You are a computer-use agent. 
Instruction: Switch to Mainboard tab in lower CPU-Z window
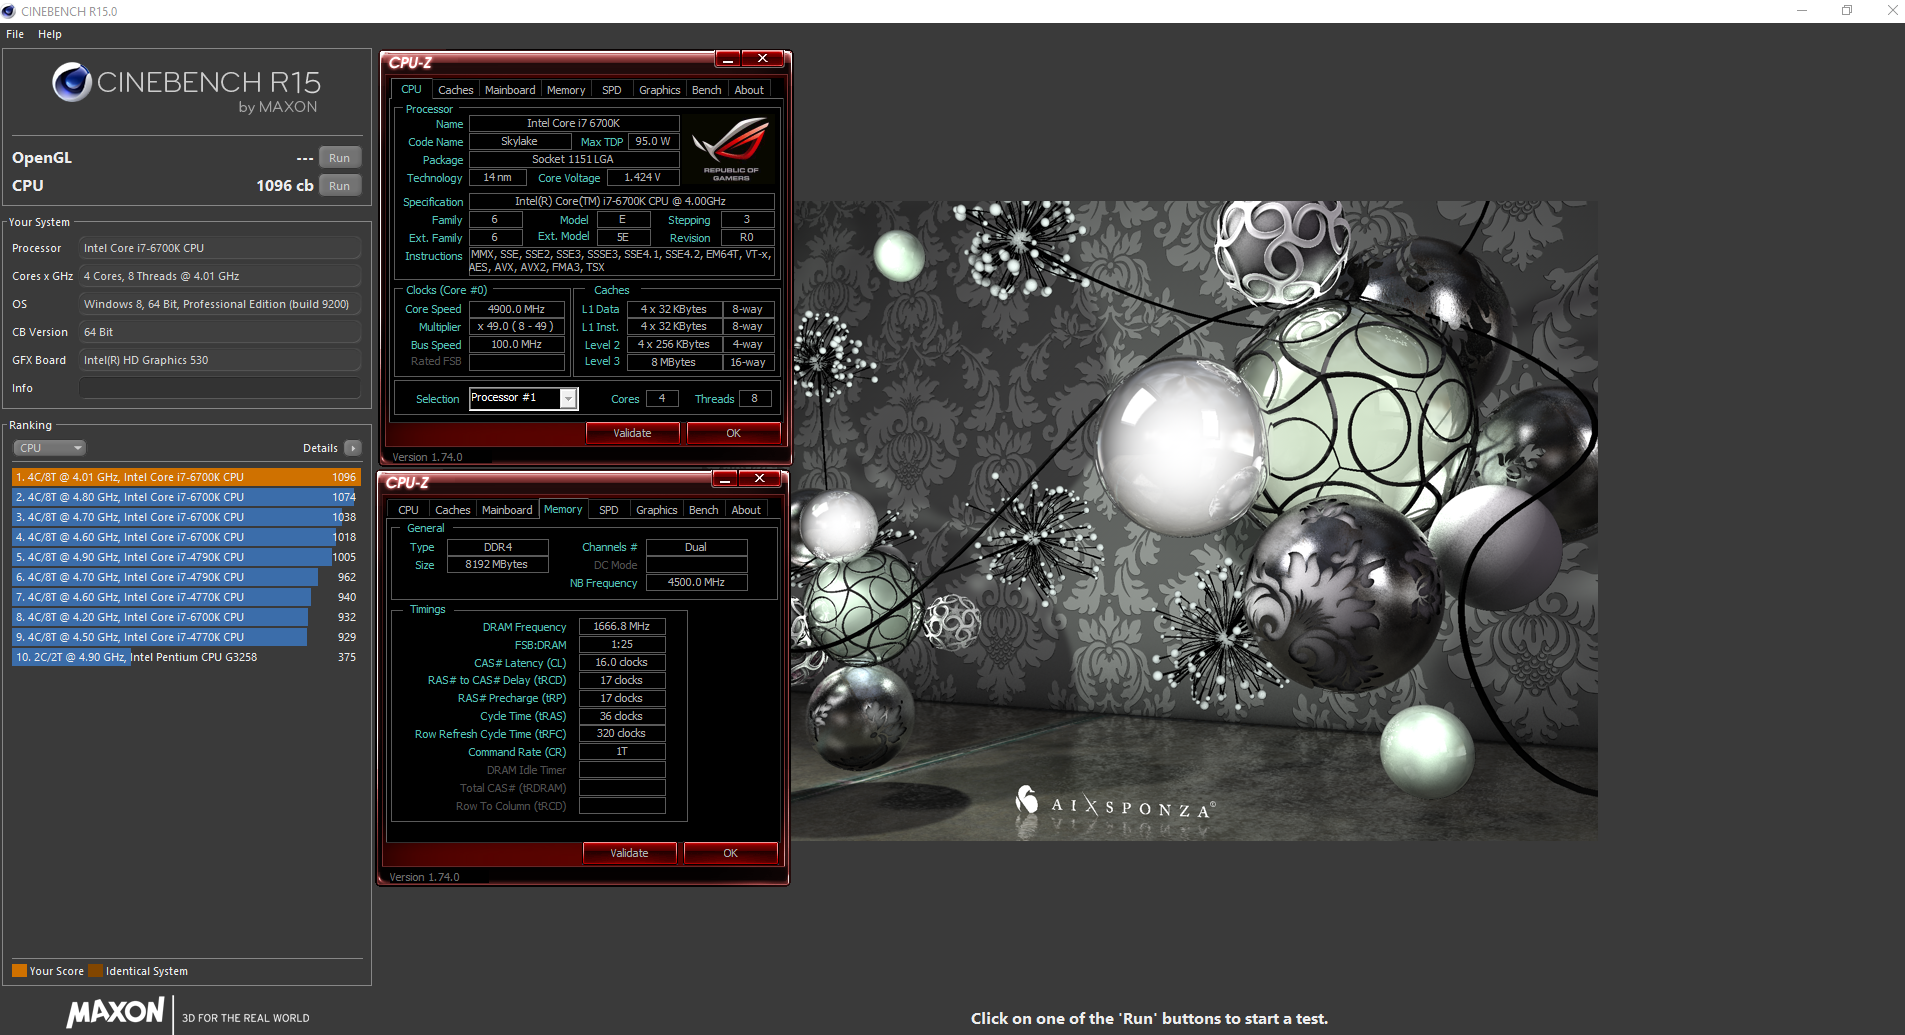pos(507,510)
